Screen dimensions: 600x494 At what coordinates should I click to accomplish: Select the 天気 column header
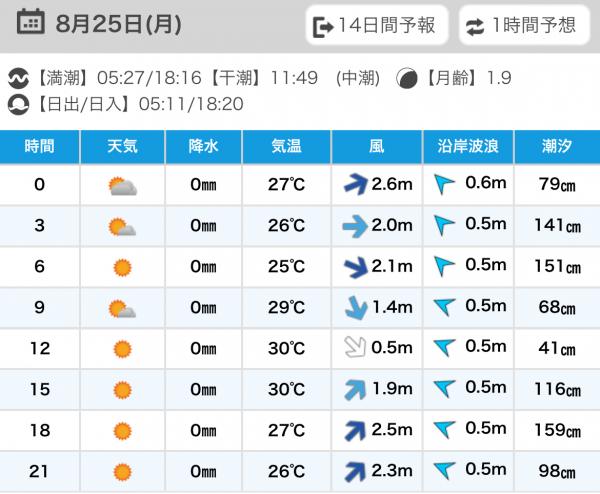coord(122,147)
